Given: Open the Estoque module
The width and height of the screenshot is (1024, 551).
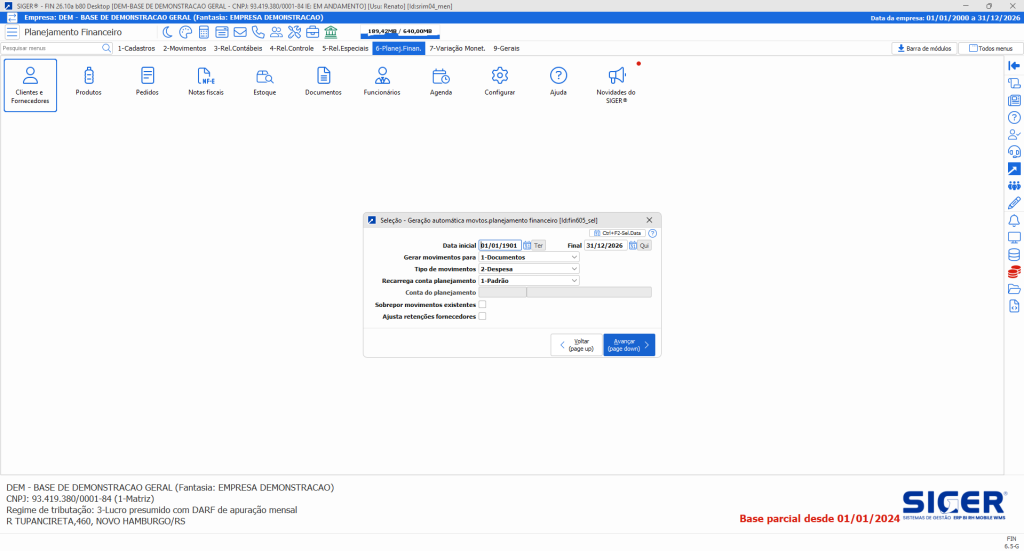Looking at the screenshot, I should coord(264,82).
